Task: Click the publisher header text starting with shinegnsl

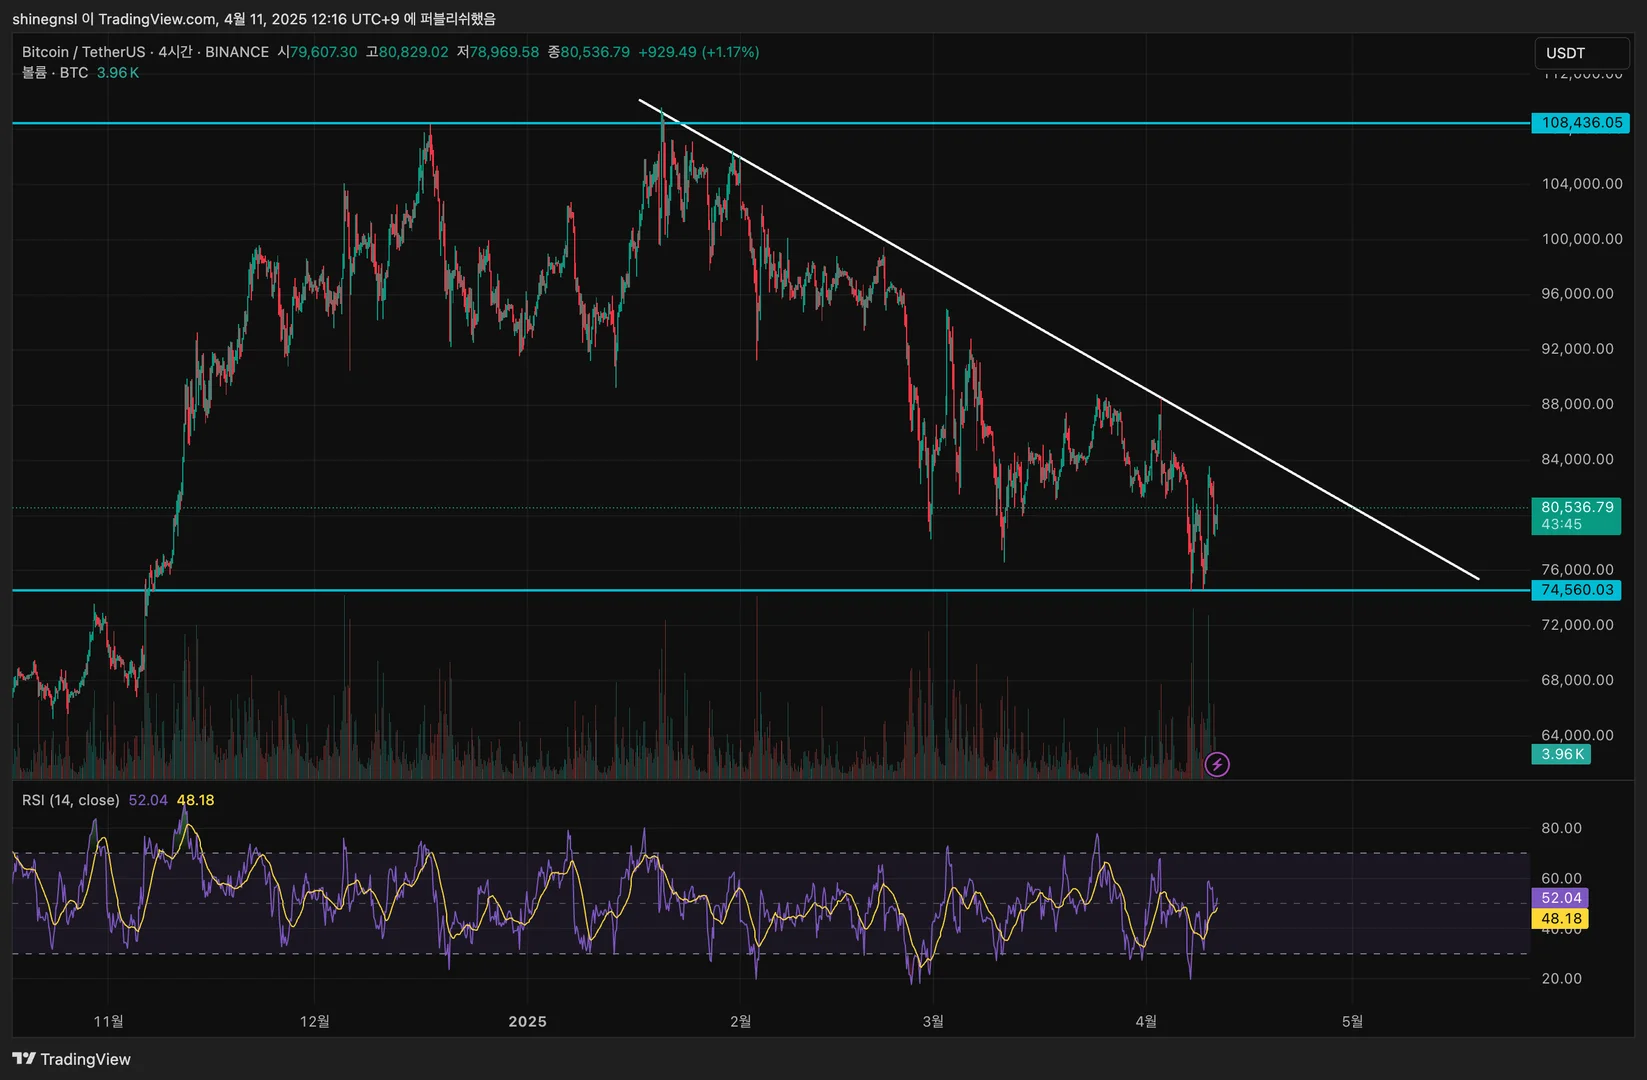Action: [254, 19]
